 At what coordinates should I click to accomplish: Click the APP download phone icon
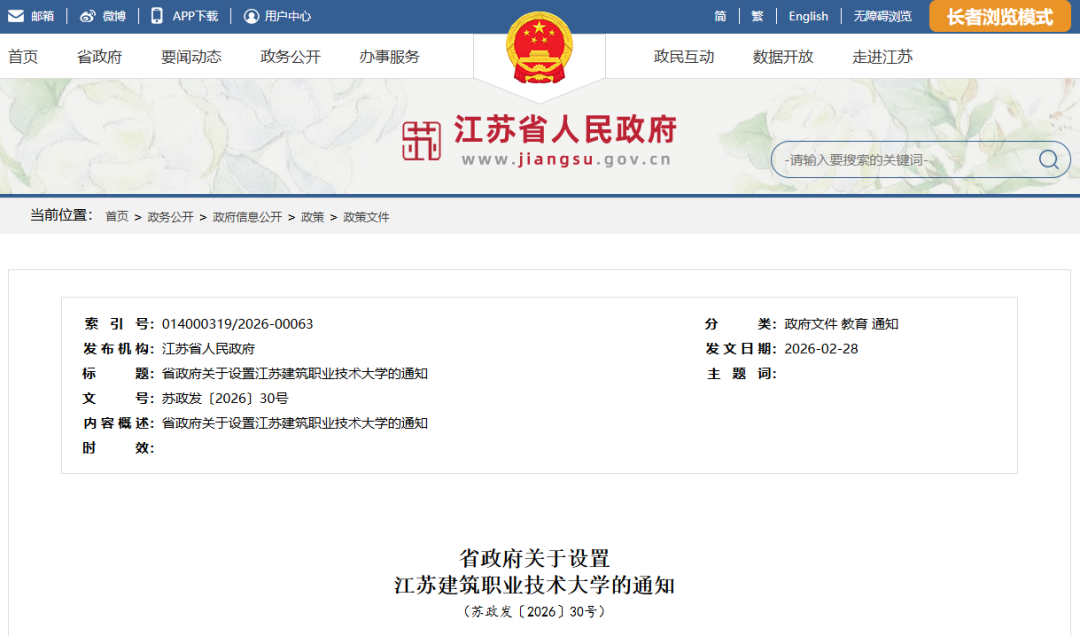point(157,16)
